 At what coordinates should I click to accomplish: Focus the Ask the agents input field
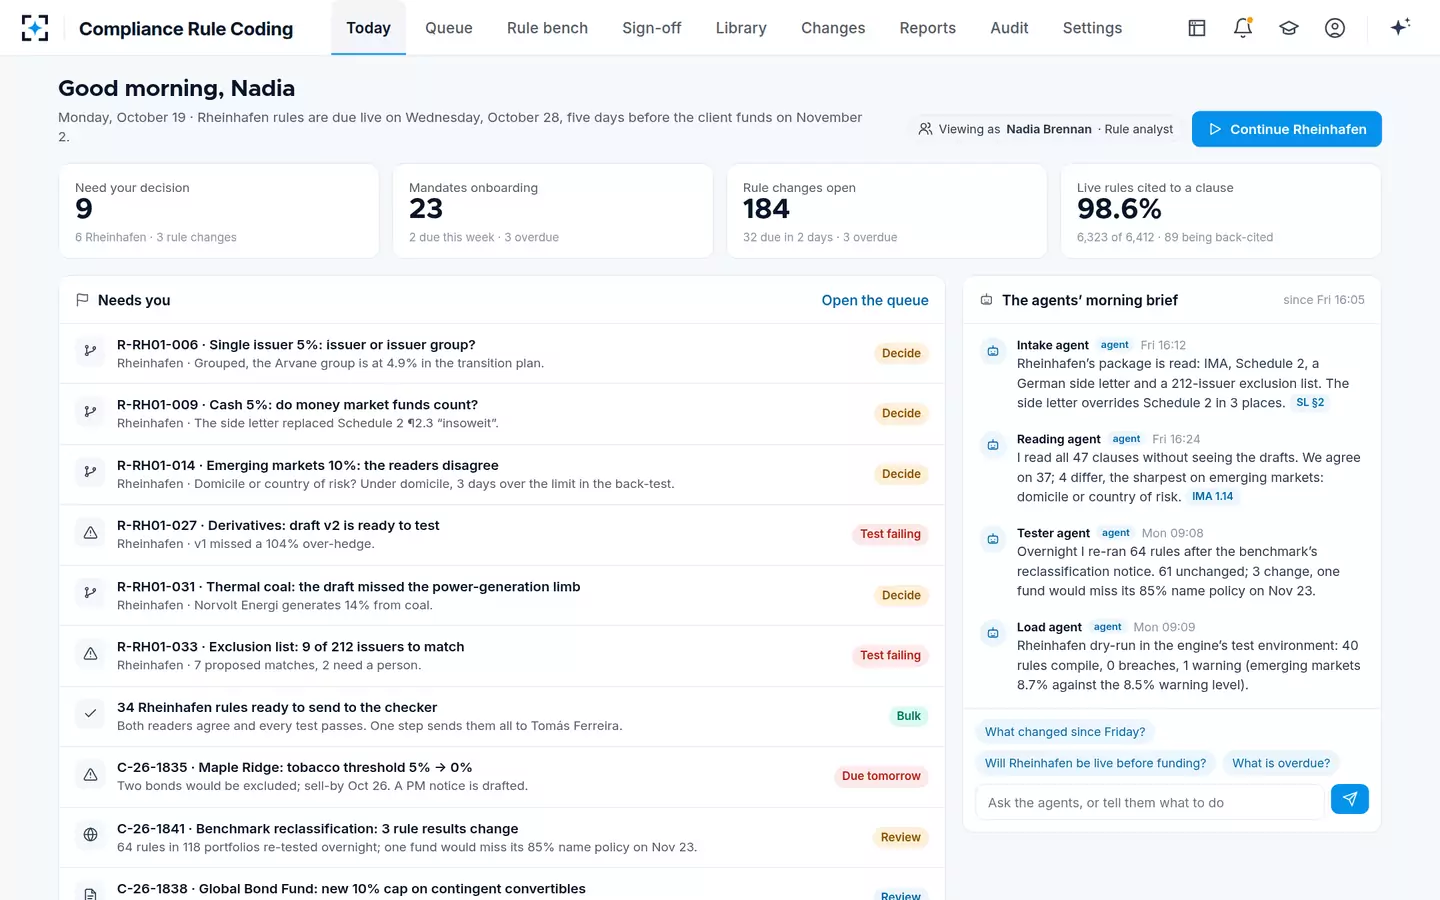[x=1149, y=802]
